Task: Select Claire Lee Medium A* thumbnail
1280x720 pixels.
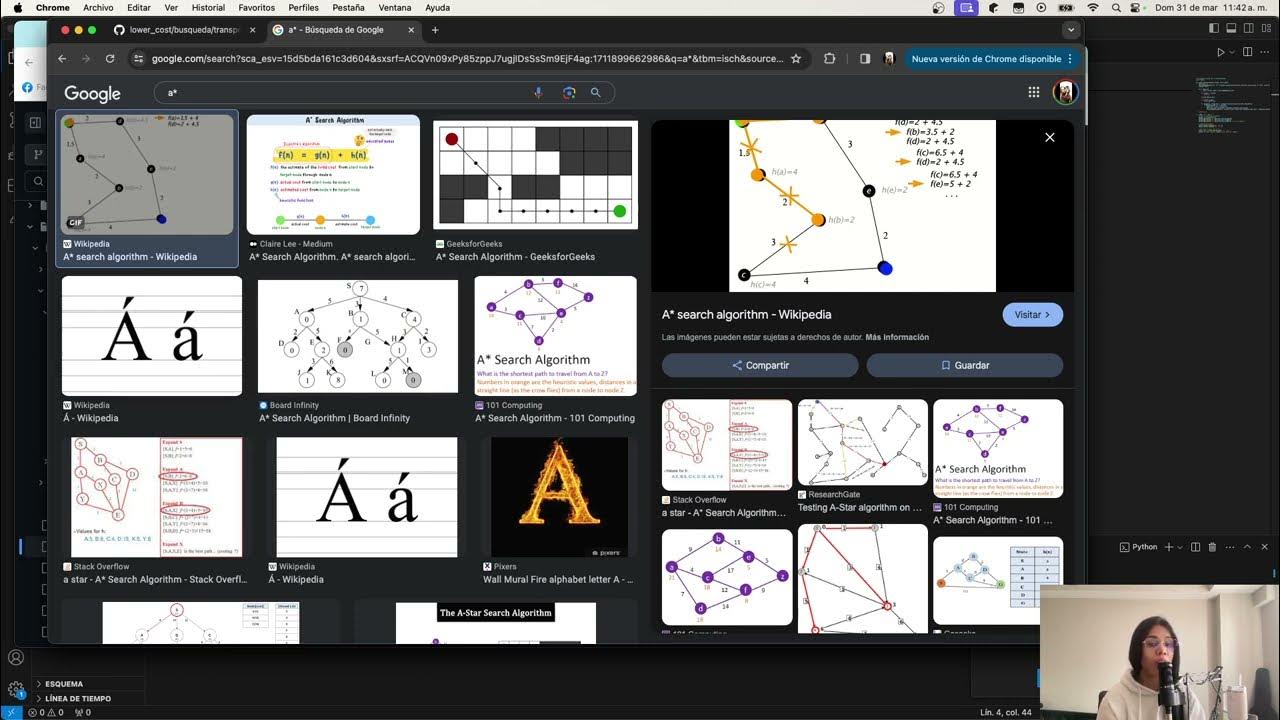Action: (333, 174)
